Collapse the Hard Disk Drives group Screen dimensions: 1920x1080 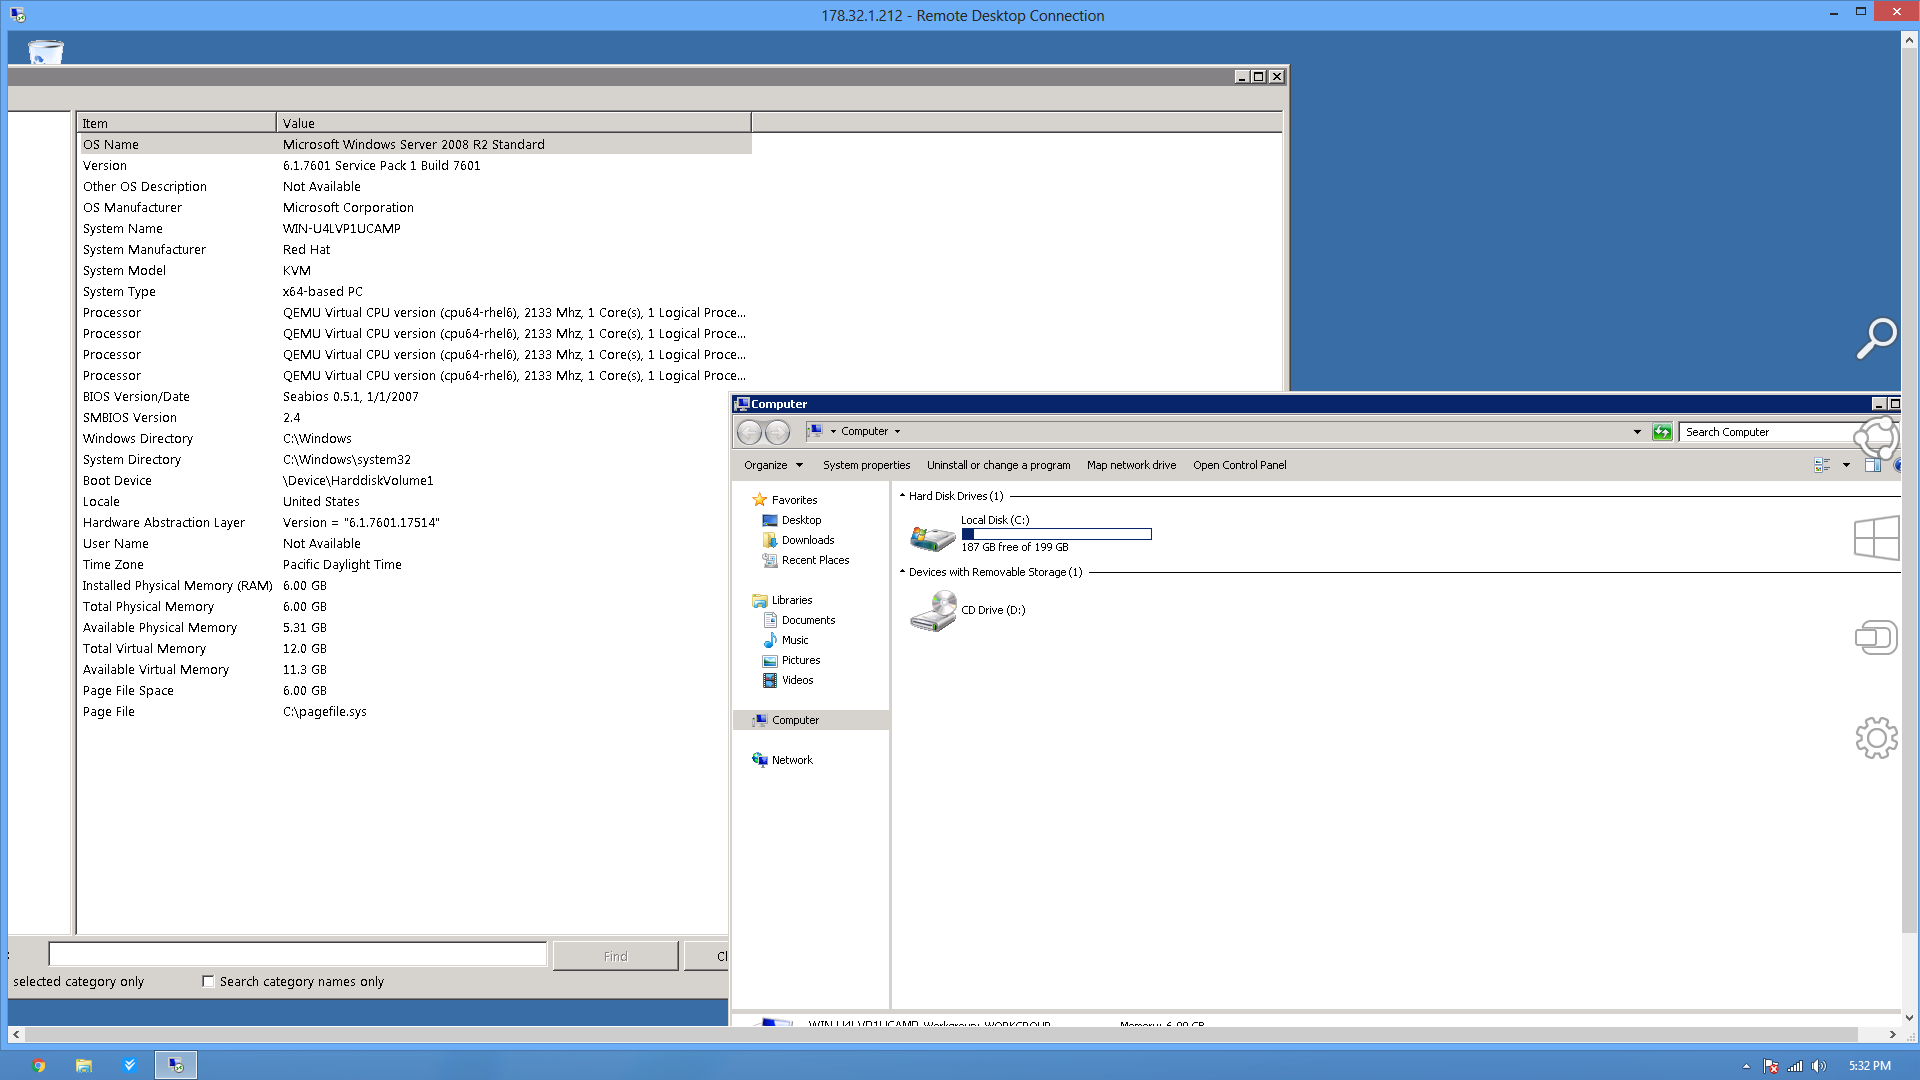click(x=902, y=496)
